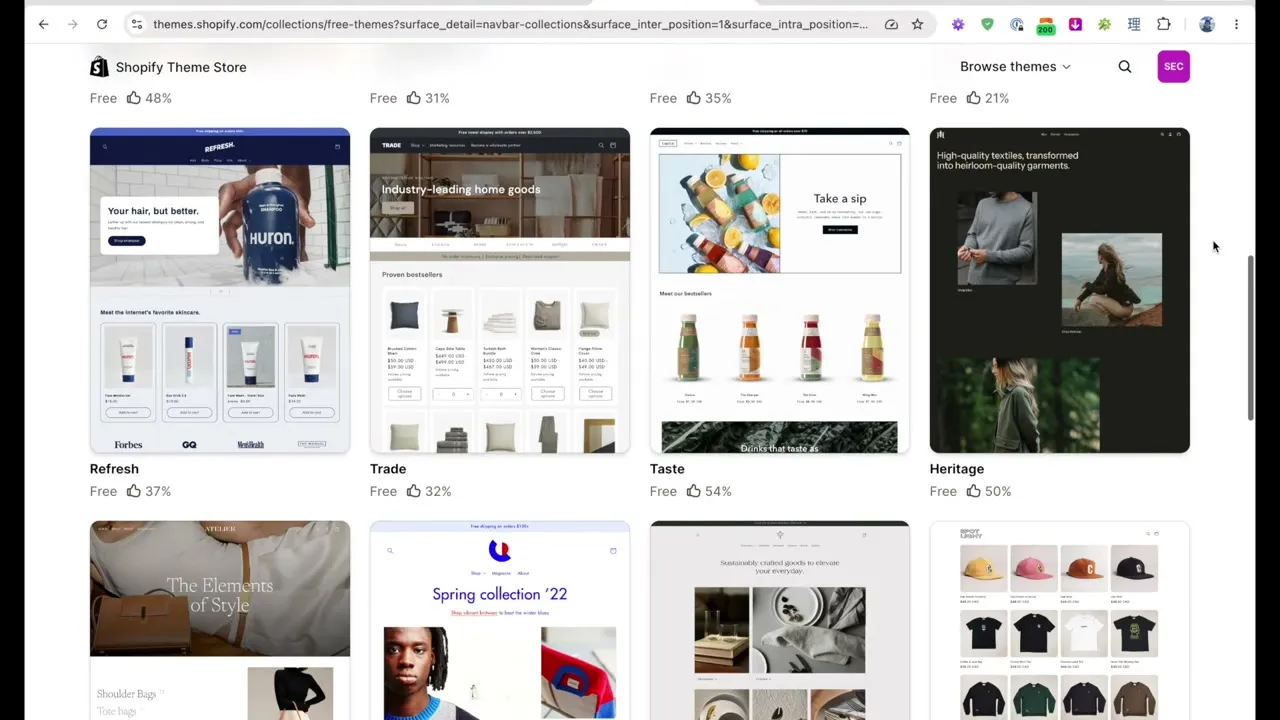Open the Taste theme title link
This screenshot has width=1280, height=720.
(x=667, y=469)
